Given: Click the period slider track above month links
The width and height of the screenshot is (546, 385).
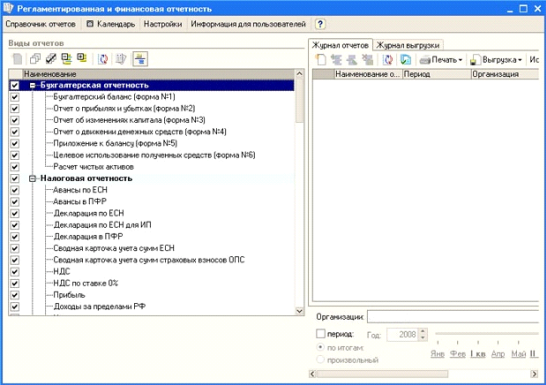Looking at the screenshot, I should point(487,333).
